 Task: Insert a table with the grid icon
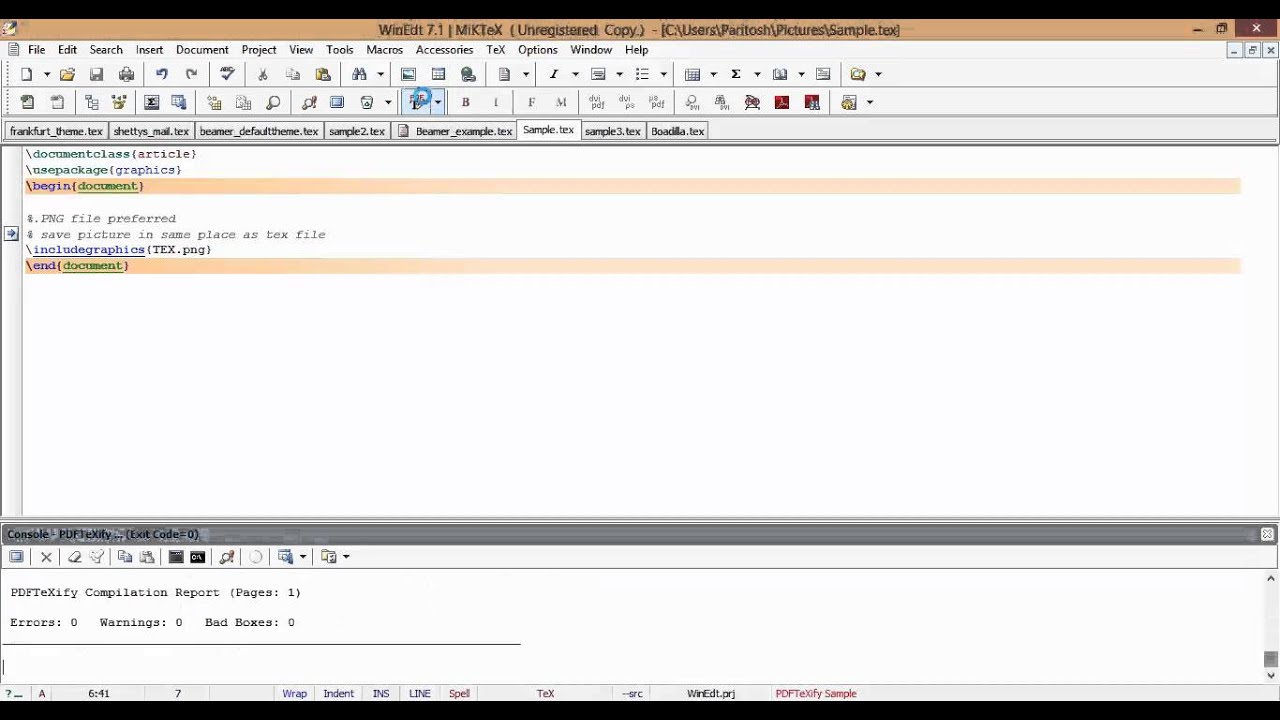[692, 74]
